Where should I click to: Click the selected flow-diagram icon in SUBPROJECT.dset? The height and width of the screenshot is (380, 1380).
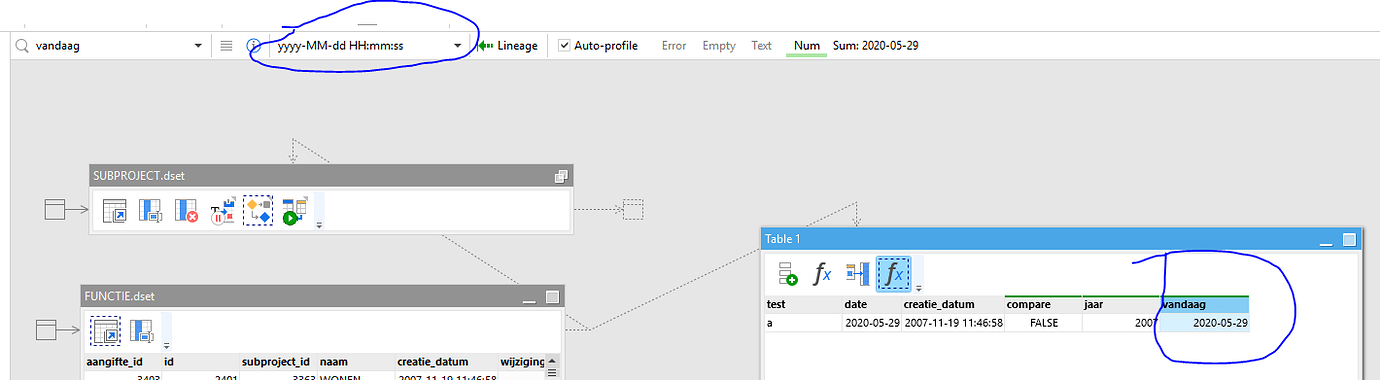tap(258, 210)
